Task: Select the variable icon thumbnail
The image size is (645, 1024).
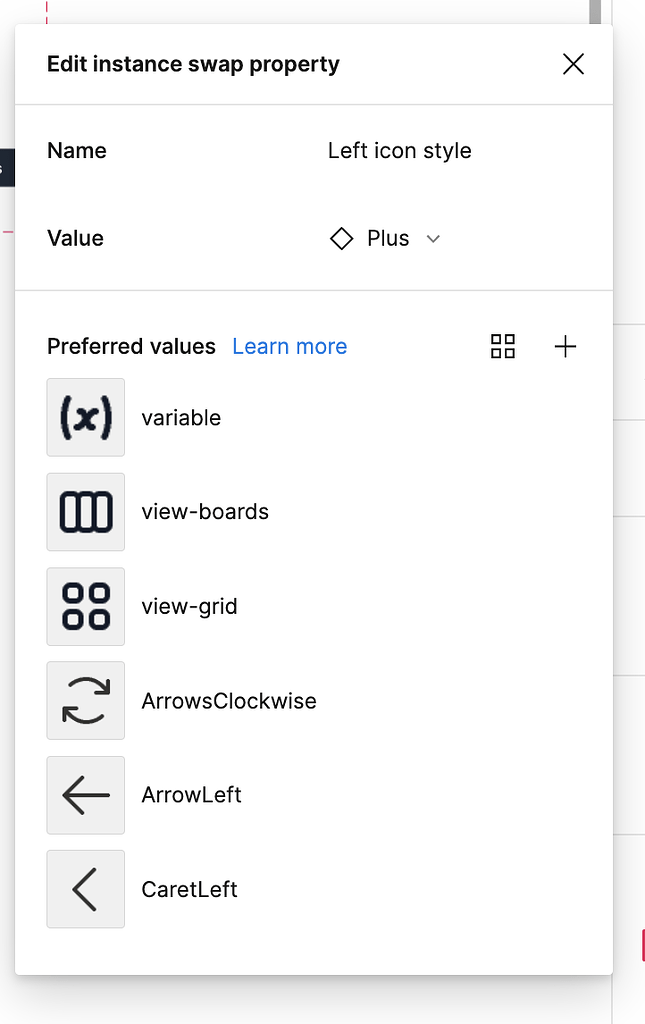Action: click(x=86, y=417)
